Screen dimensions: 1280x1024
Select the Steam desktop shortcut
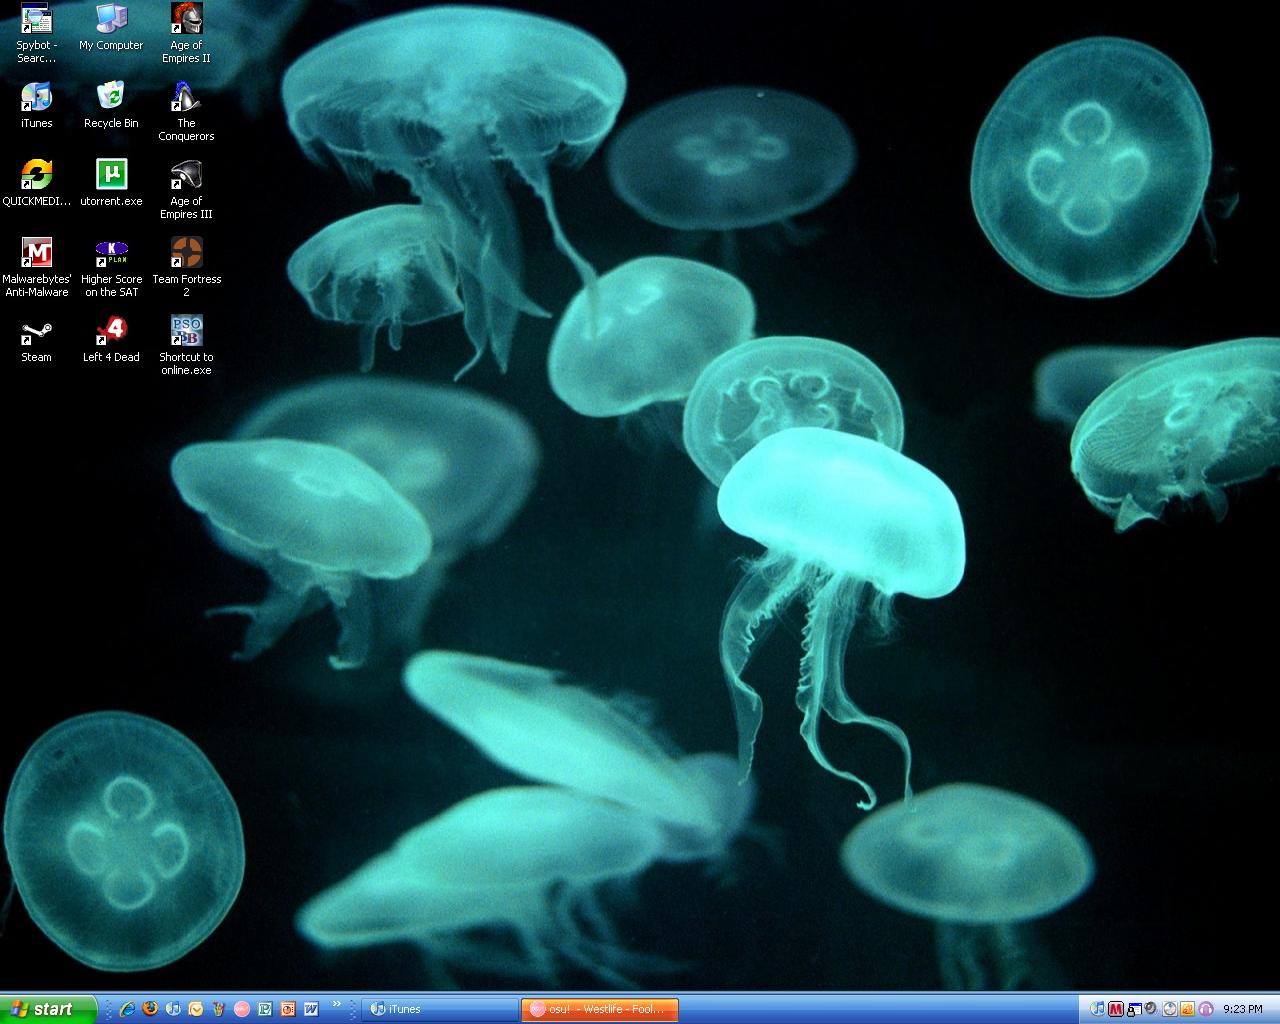[37, 339]
